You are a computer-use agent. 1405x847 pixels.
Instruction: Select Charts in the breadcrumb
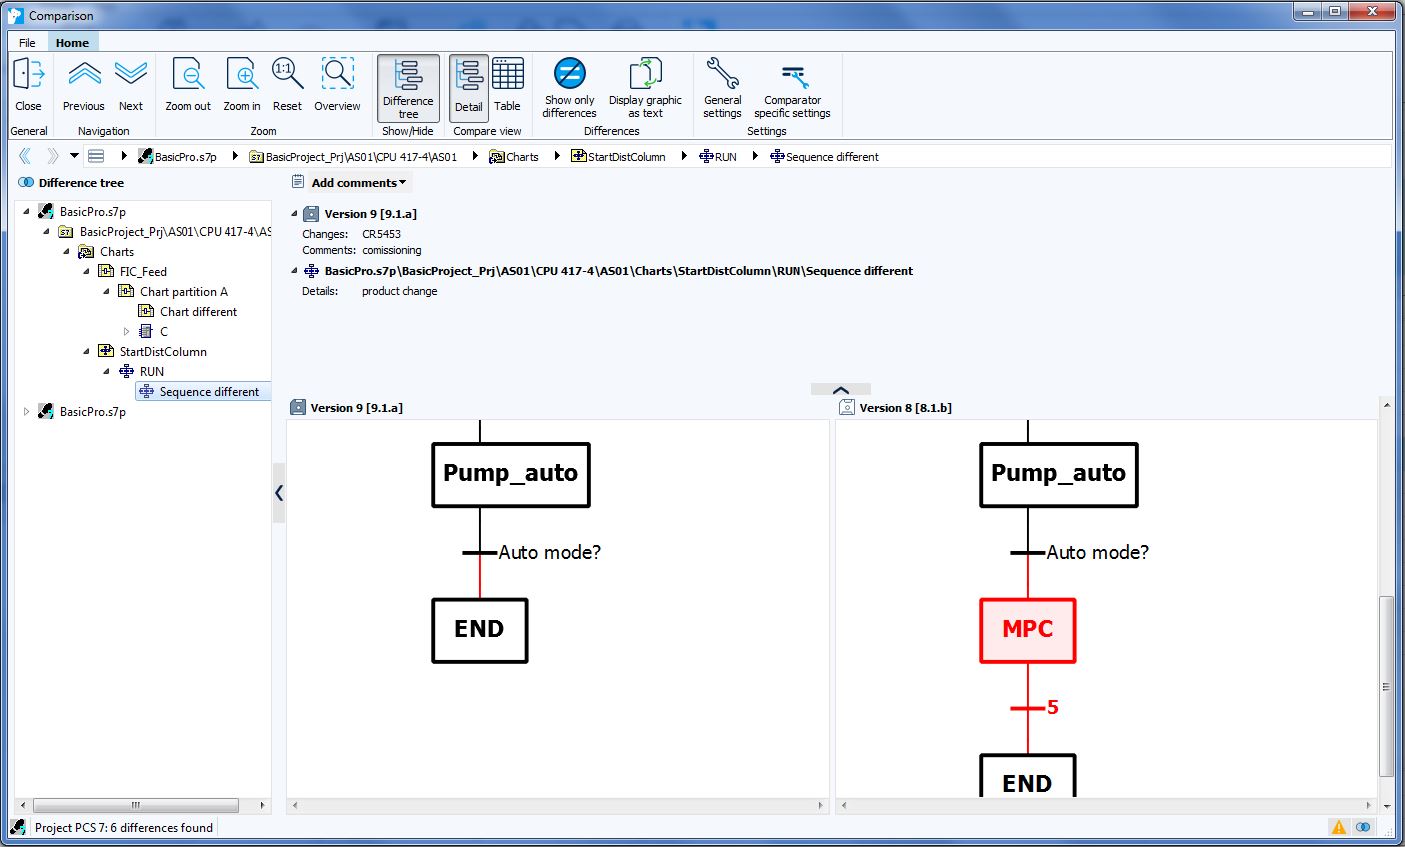click(x=514, y=157)
